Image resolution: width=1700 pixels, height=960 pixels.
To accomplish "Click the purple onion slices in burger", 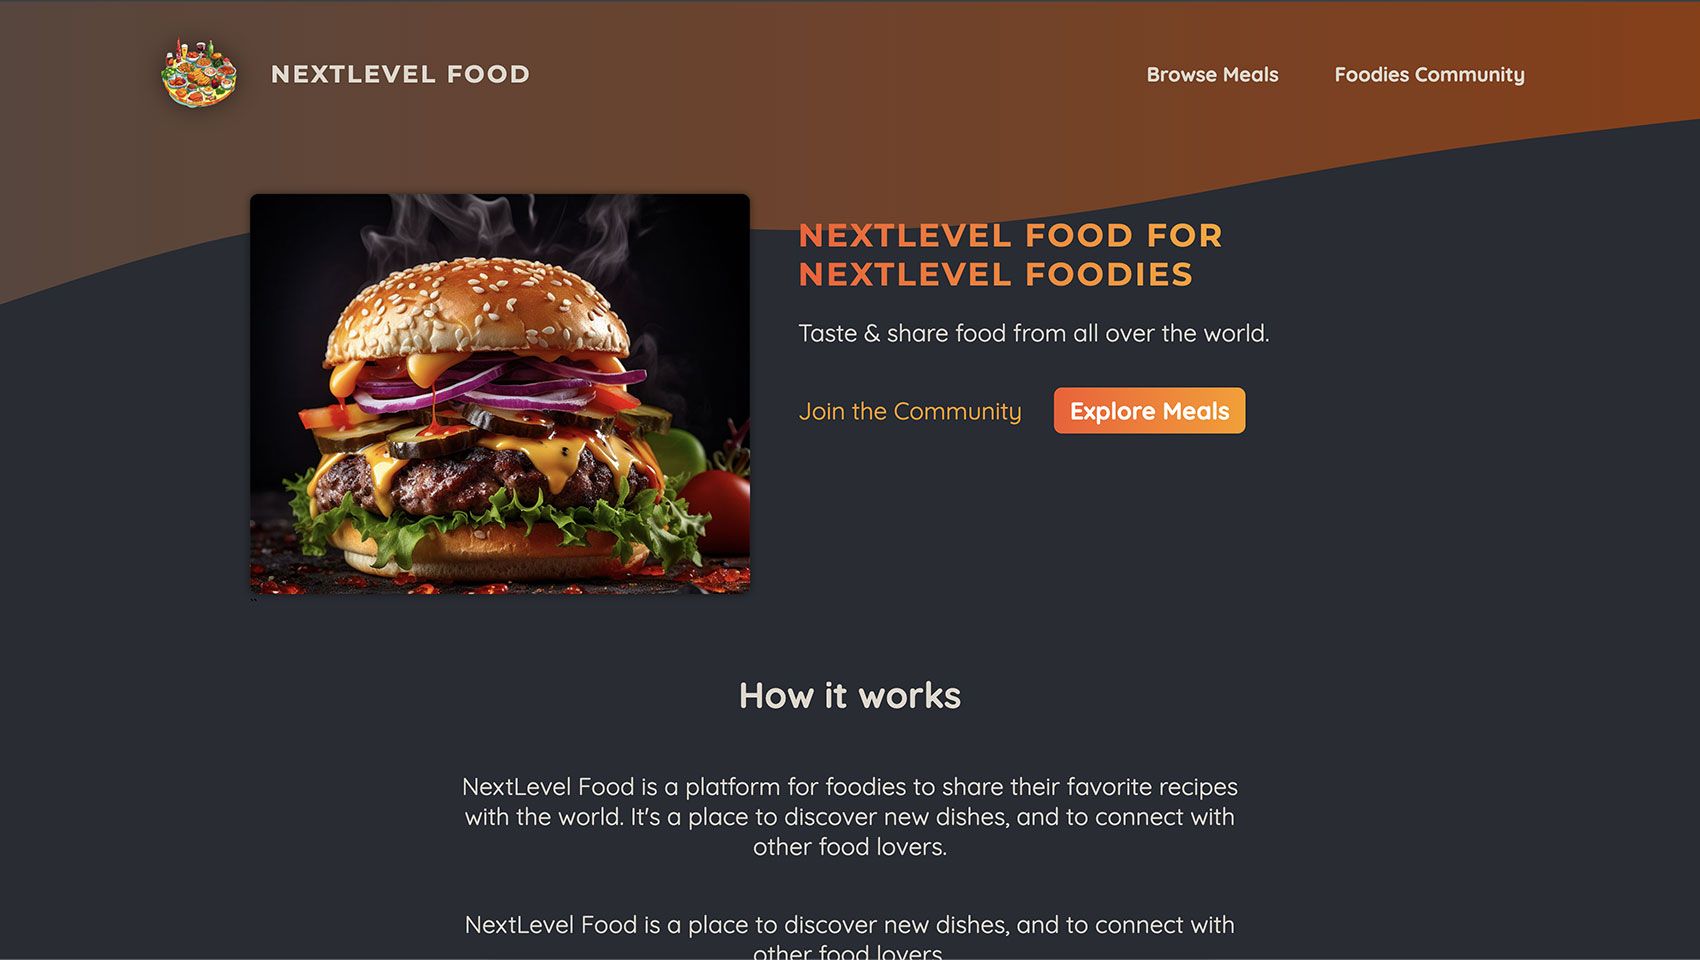I will tap(500, 386).
